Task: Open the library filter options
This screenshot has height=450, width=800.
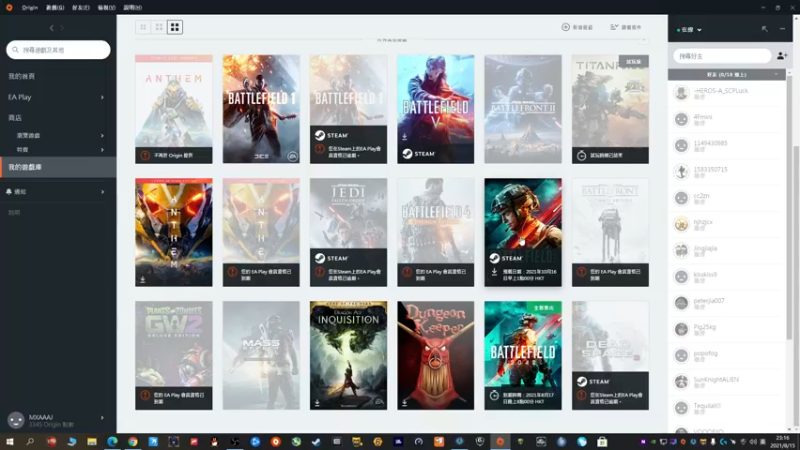Action: click(626, 27)
